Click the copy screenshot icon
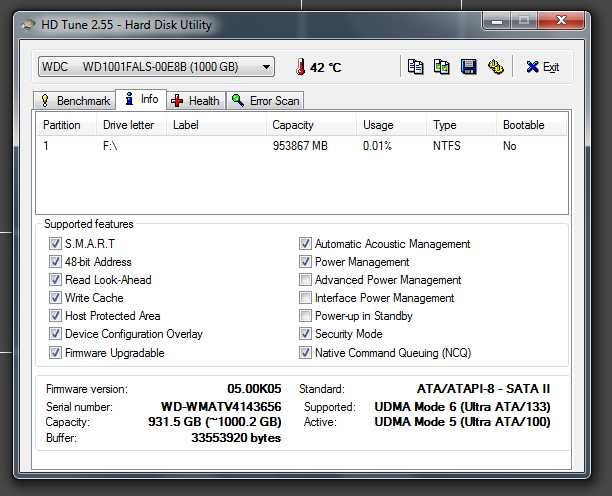612x496 pixels. coord(442,67)
